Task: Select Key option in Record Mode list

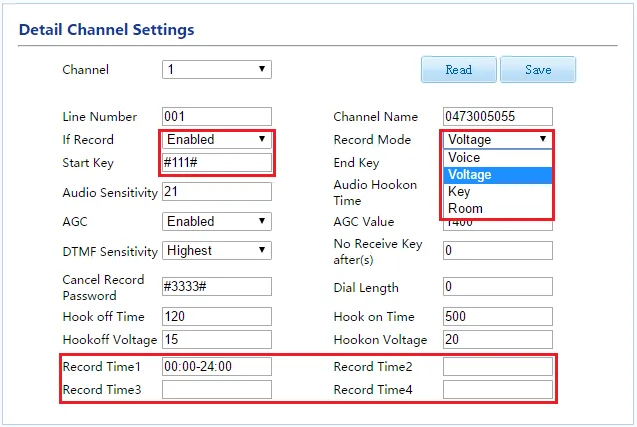Action: click(x=497, y=192)
